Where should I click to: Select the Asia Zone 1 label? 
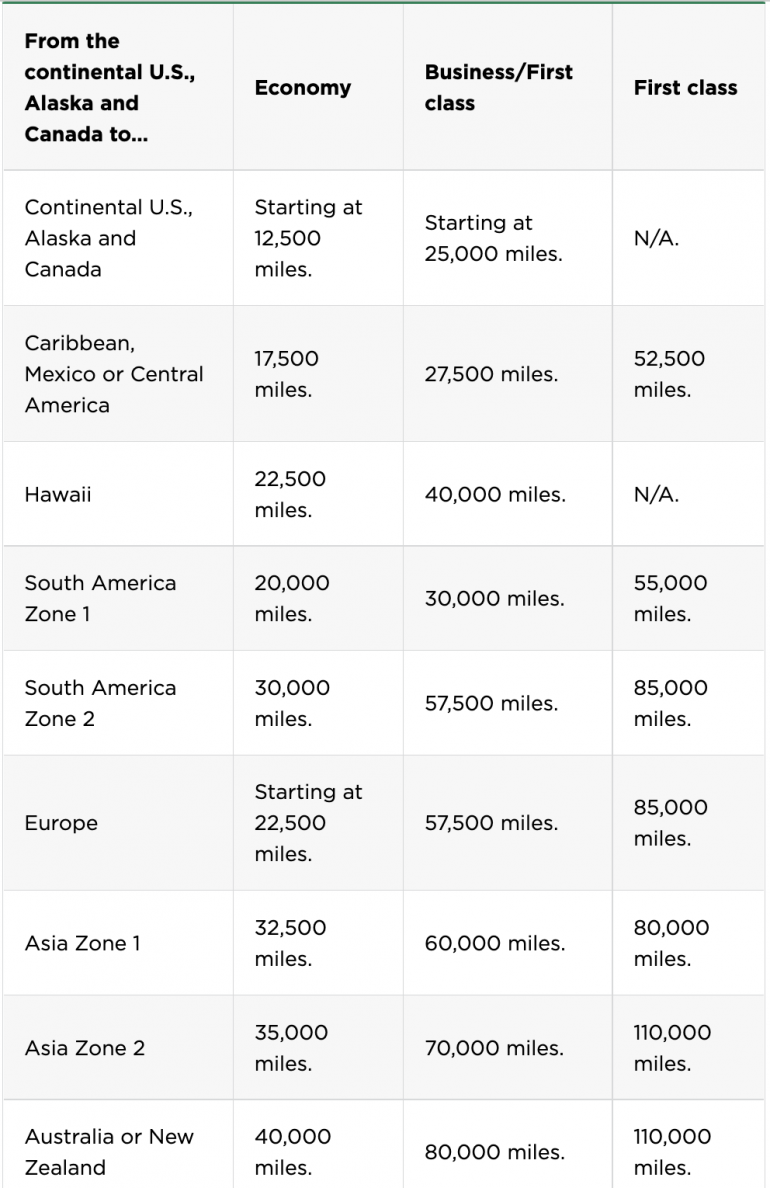point(83,943)
